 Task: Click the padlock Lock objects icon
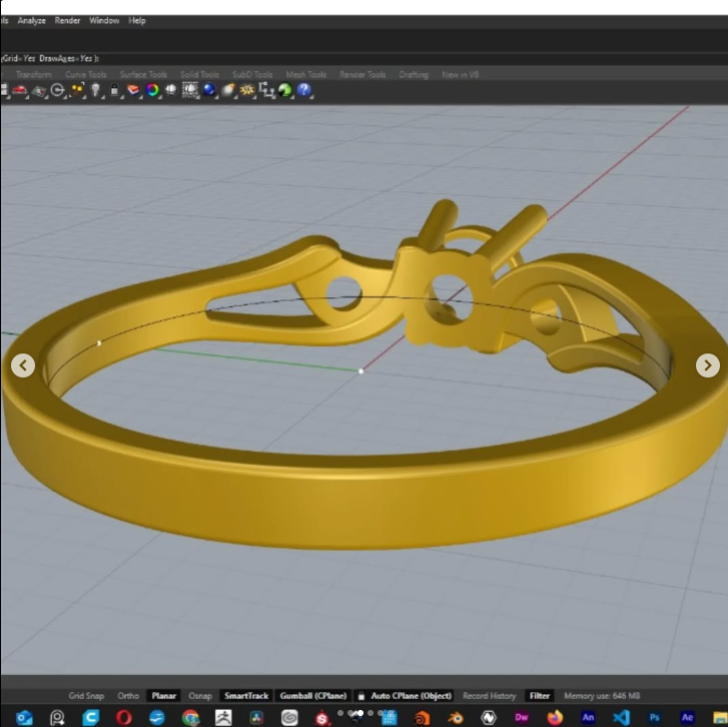tap(115, 90)
